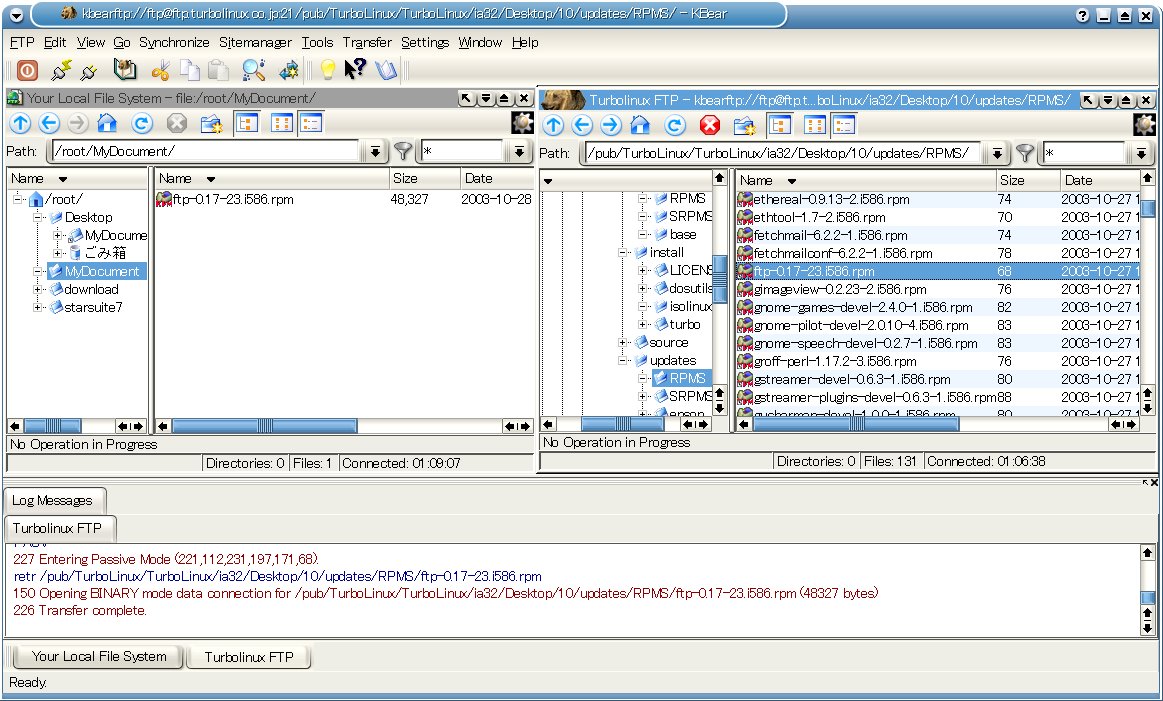Click the disconnect plug icon

coord(89,71)
